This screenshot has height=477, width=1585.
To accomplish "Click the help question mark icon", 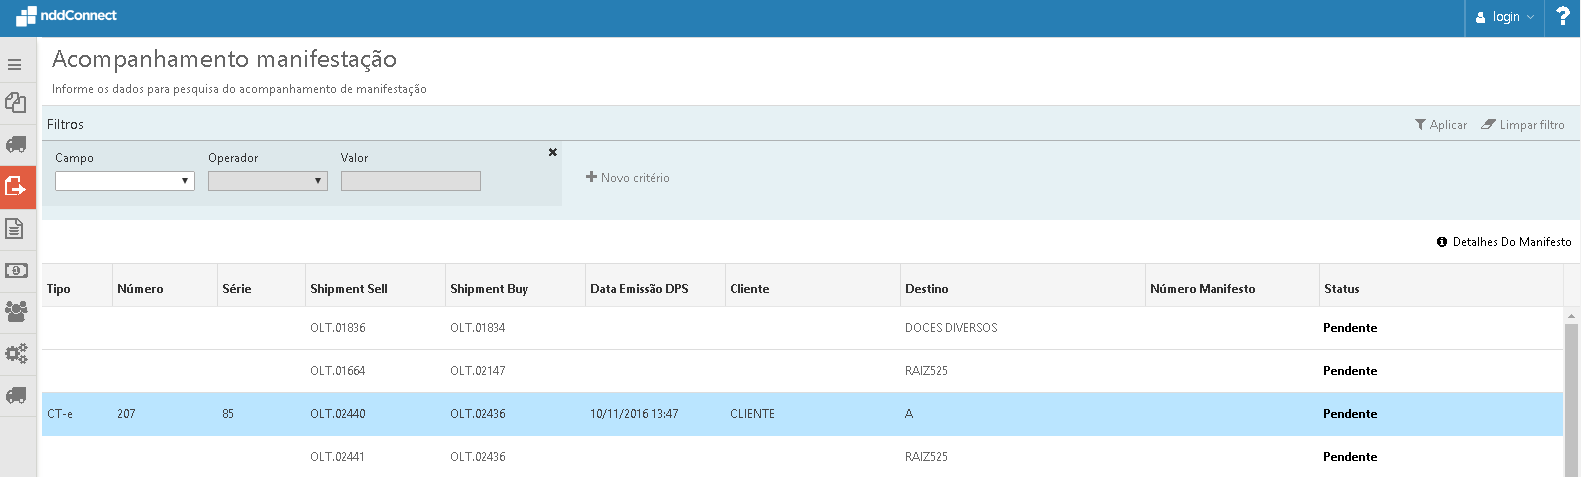I will coord(1563,17).
